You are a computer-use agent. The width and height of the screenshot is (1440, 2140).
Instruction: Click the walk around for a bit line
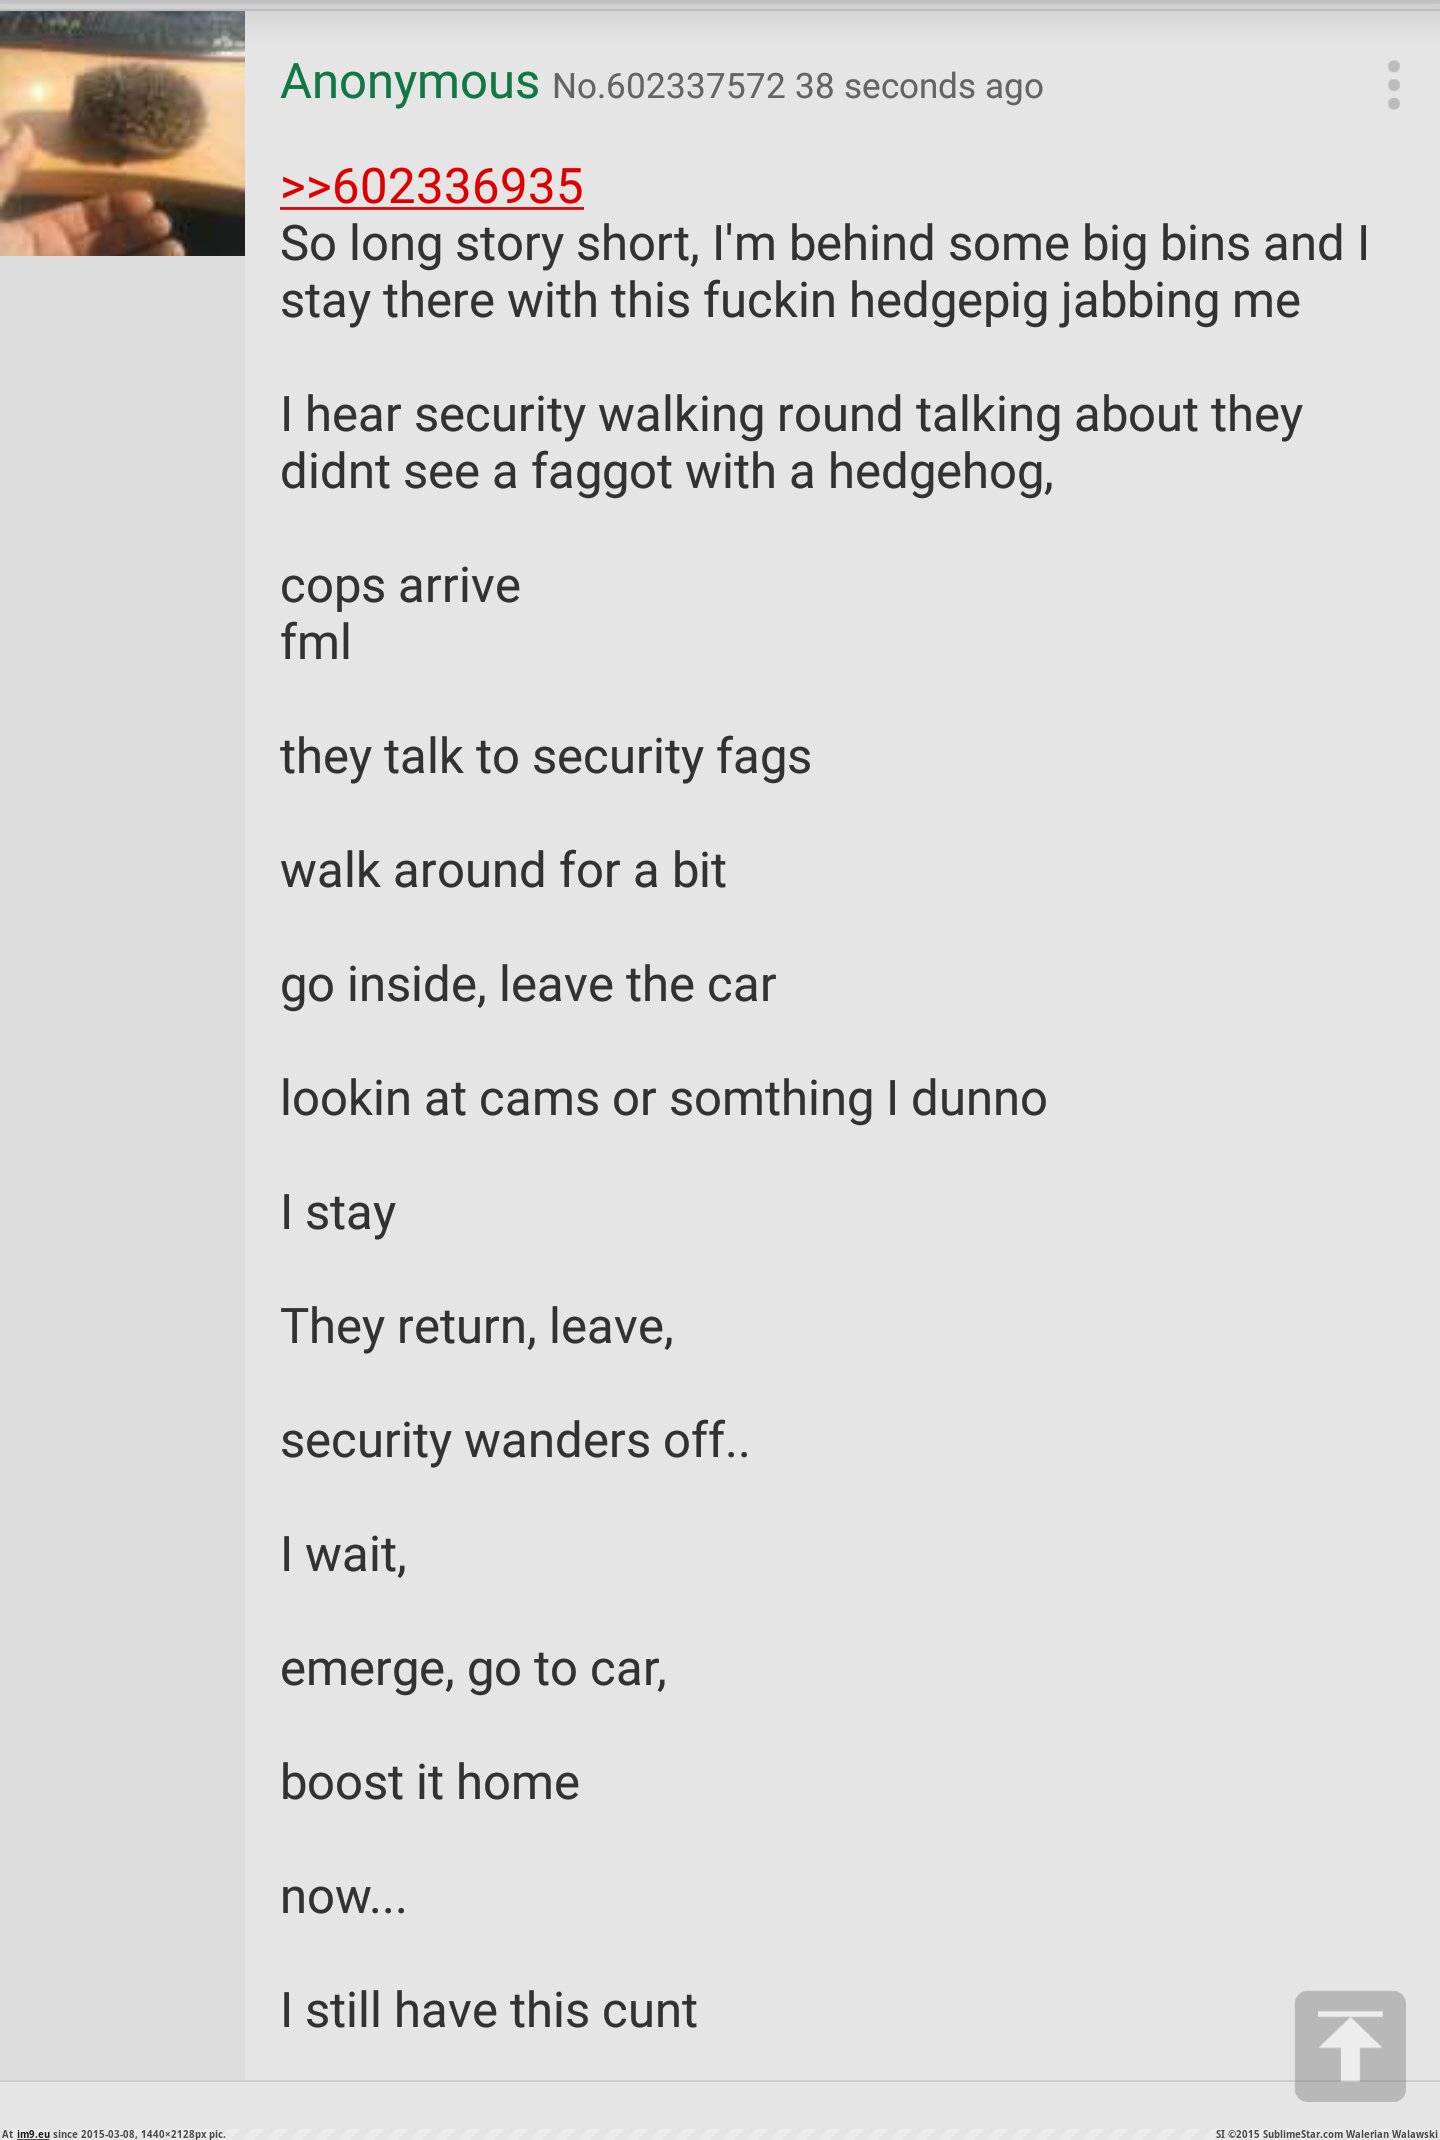(503, 870)
